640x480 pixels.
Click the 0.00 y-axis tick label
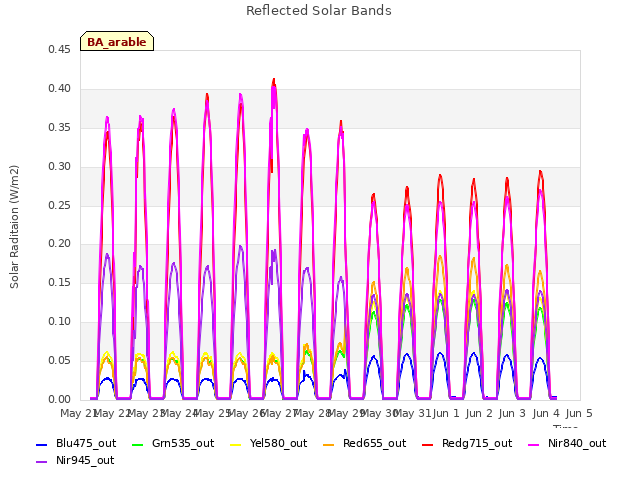click(60, 399)
